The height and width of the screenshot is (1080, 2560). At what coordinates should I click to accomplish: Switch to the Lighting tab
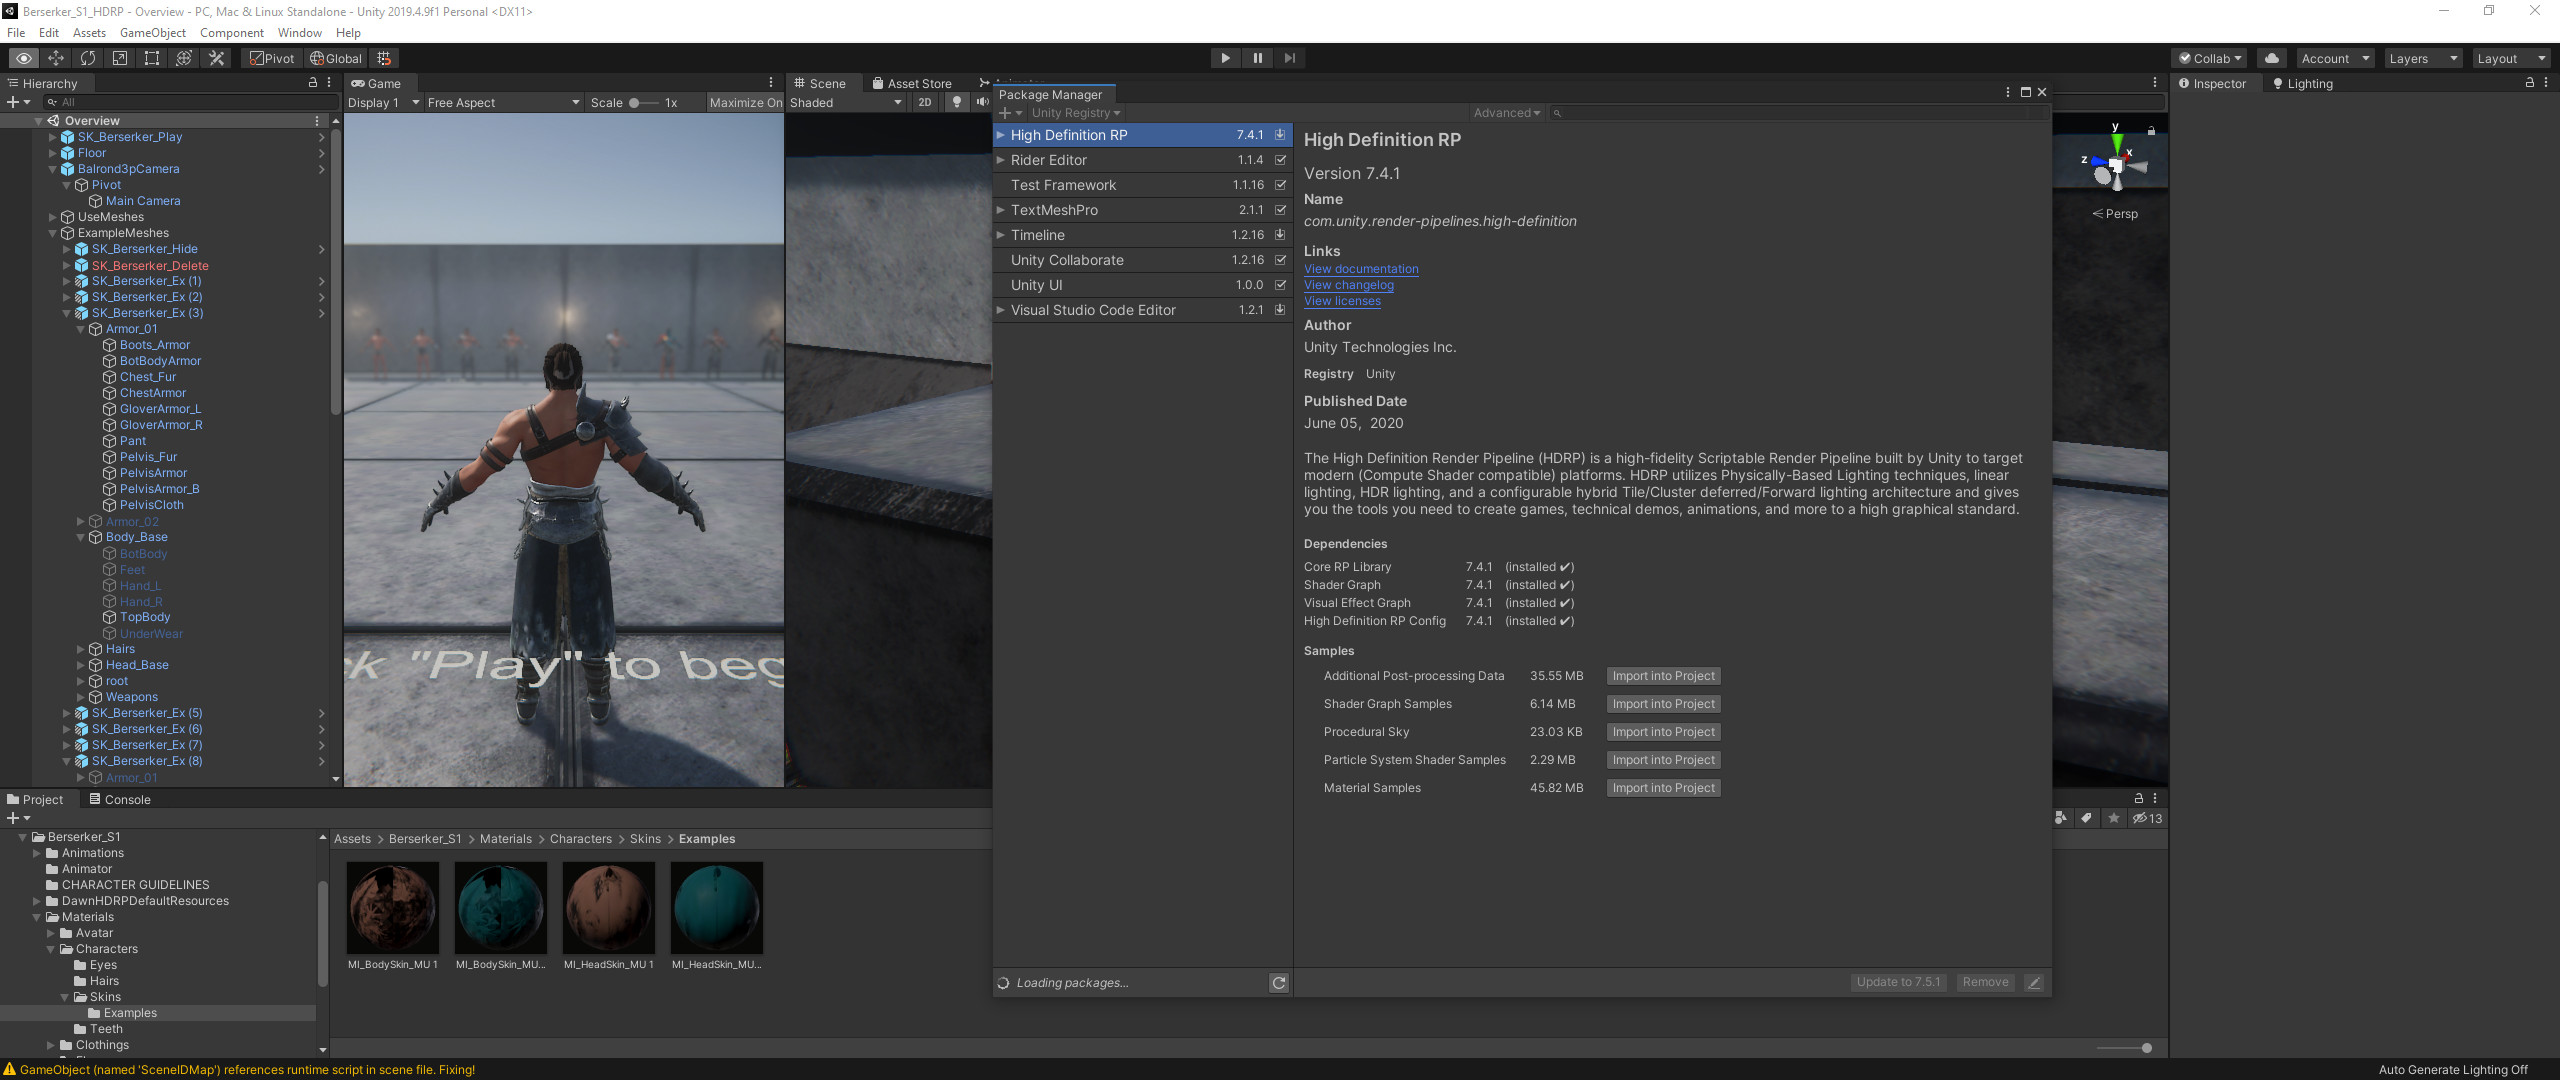pos(2302,83)
